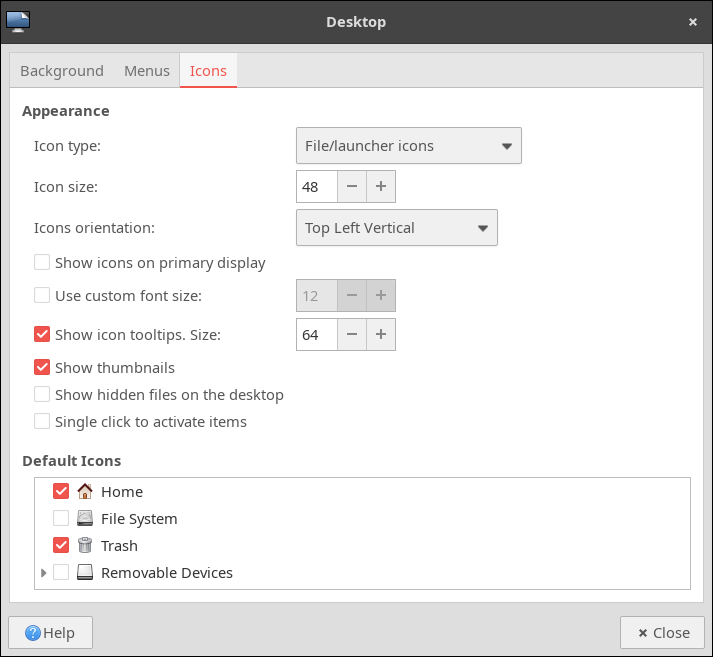Uncheck the Show thumbnails option

[x=42, y=367]
